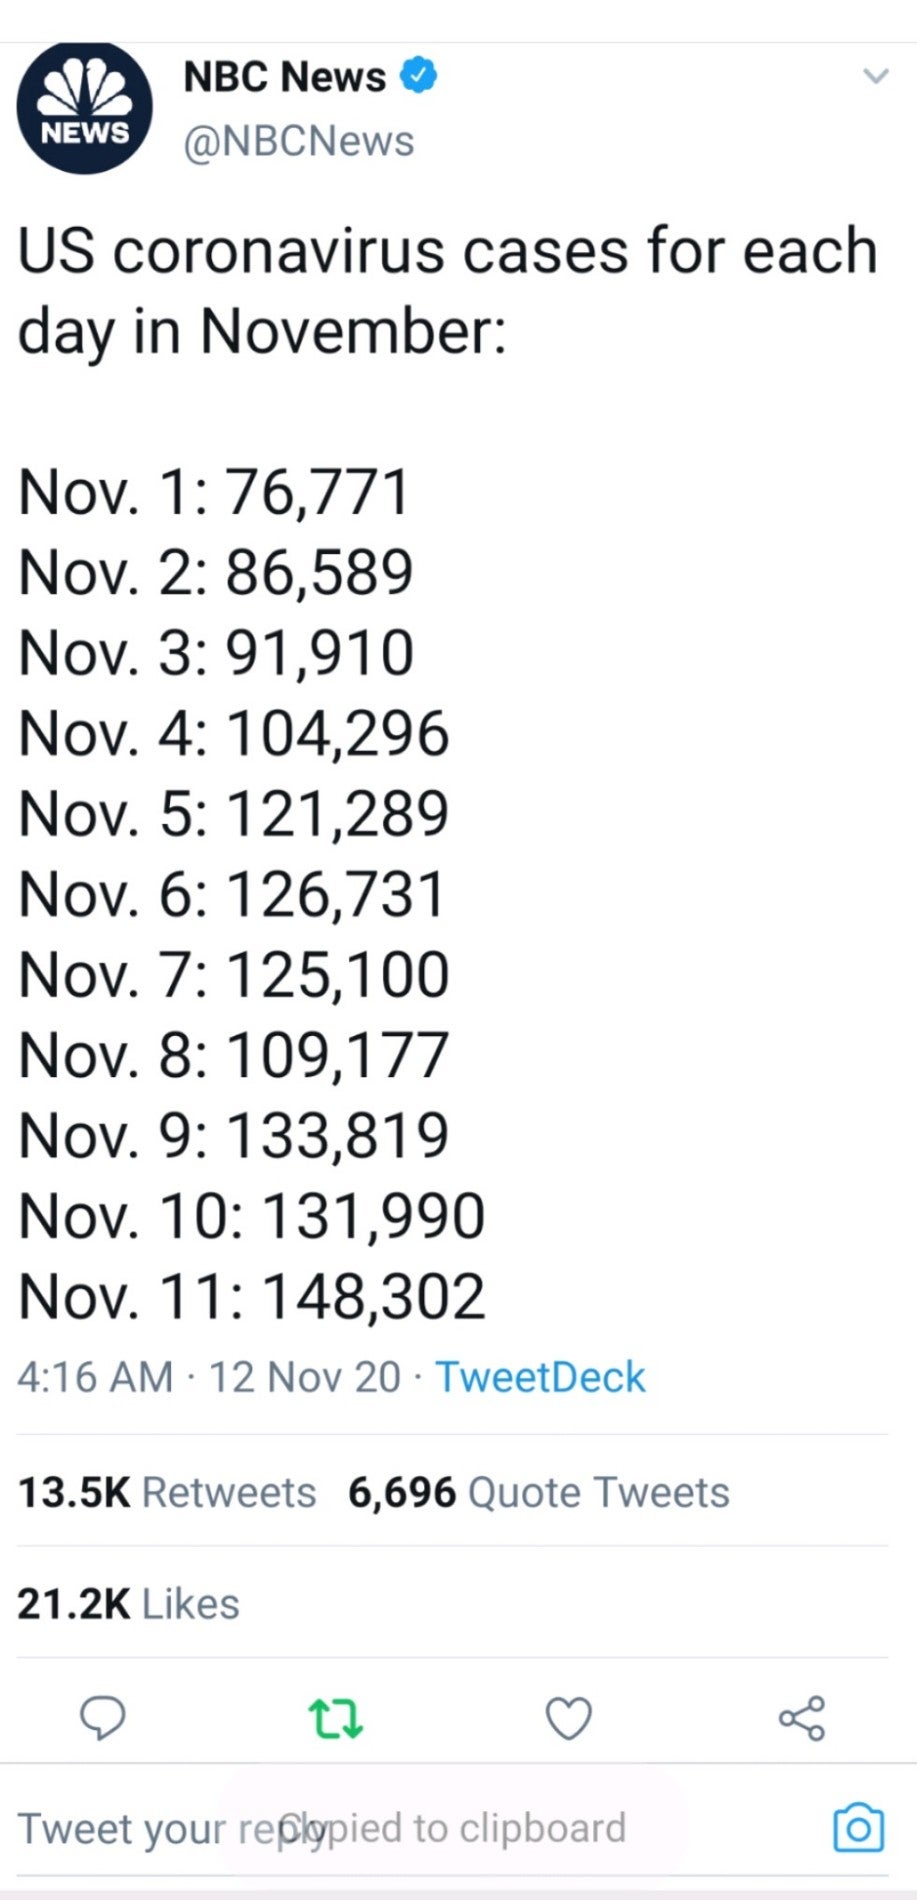Open the TweetDeck source link
The image size is (917, 1900).
(x=540, y=1377)
